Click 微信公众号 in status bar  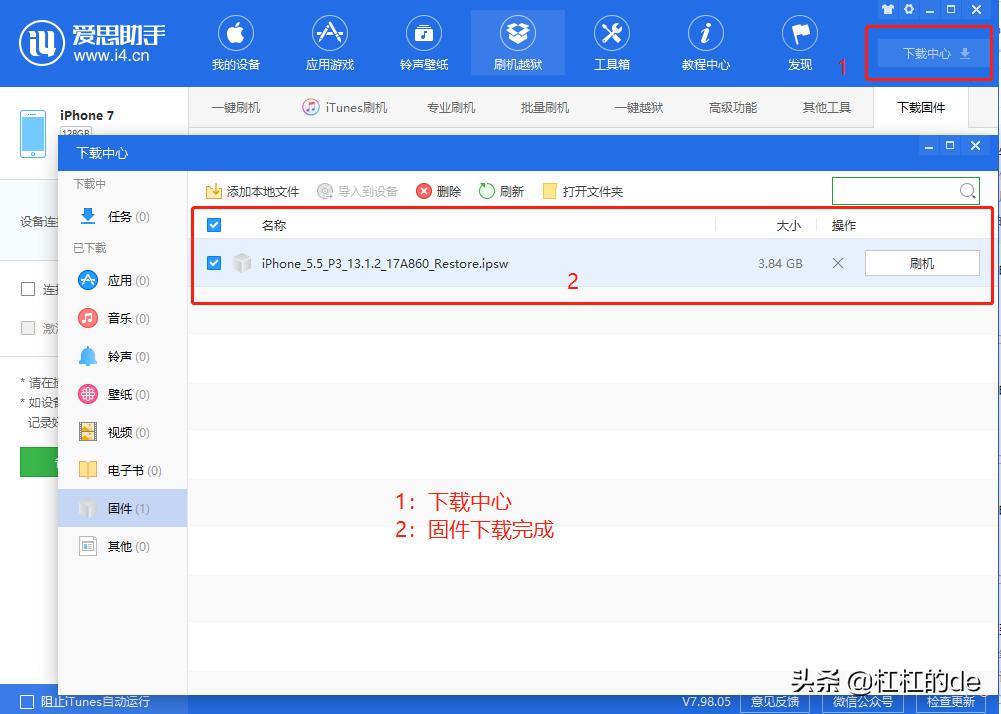pos(863,701)
